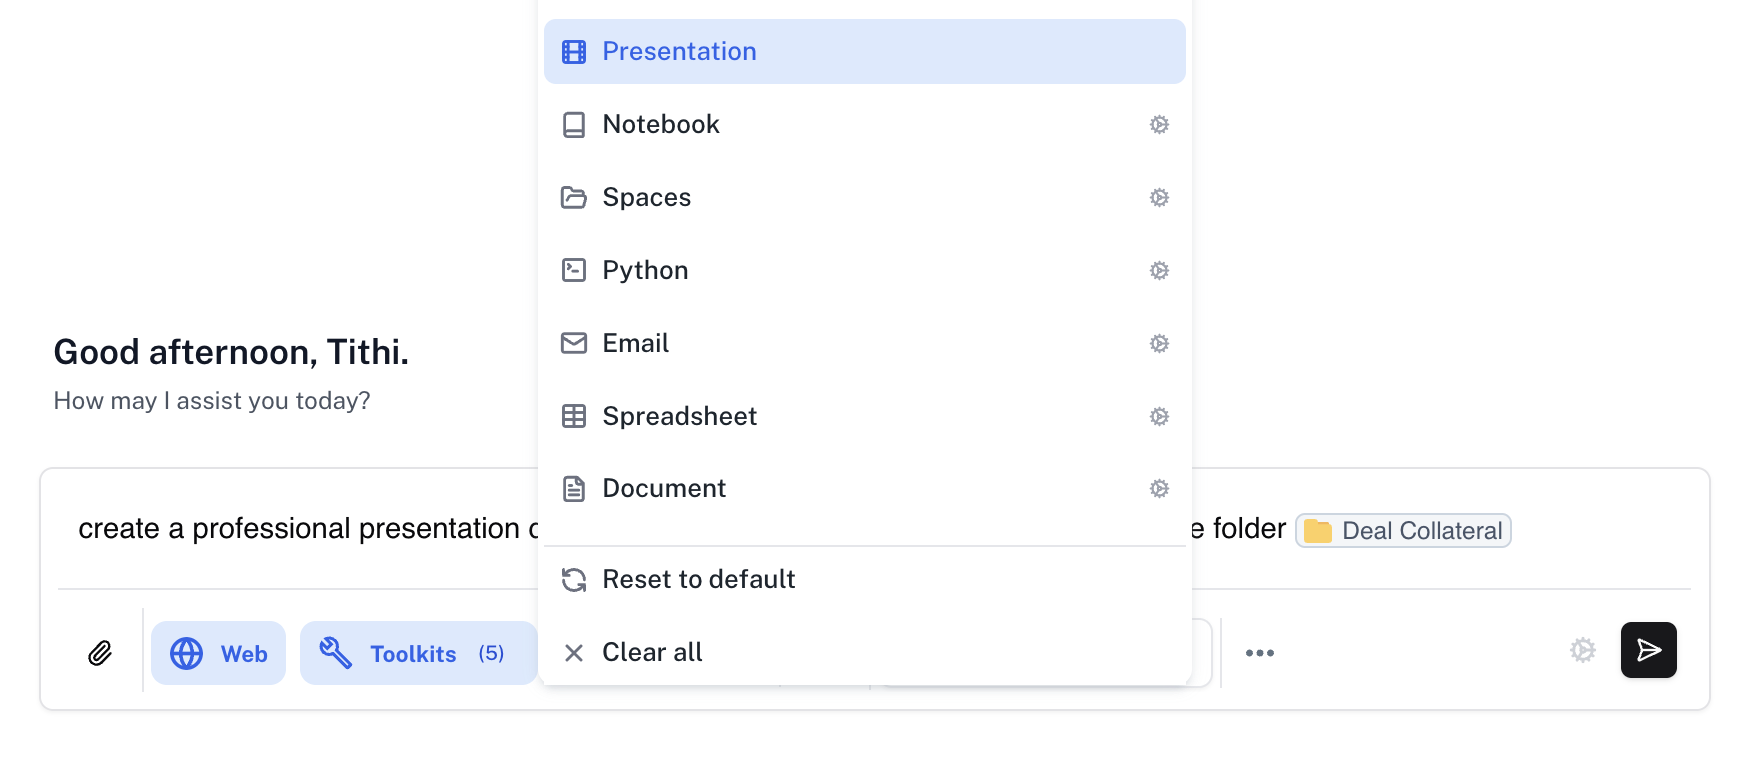1748x768 pixels.
Task: Open the three-dots more options menu
Action: pos(1259,653)
